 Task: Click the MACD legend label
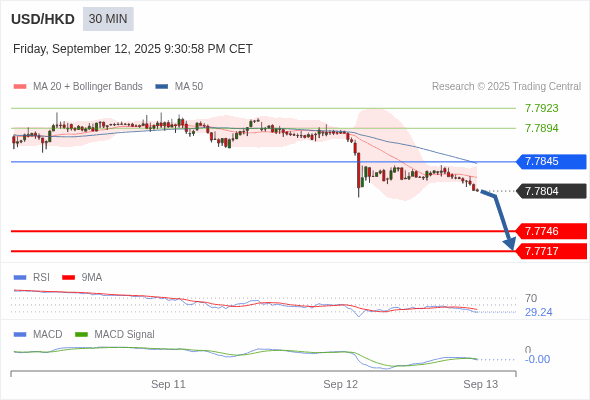click(48, 335)
